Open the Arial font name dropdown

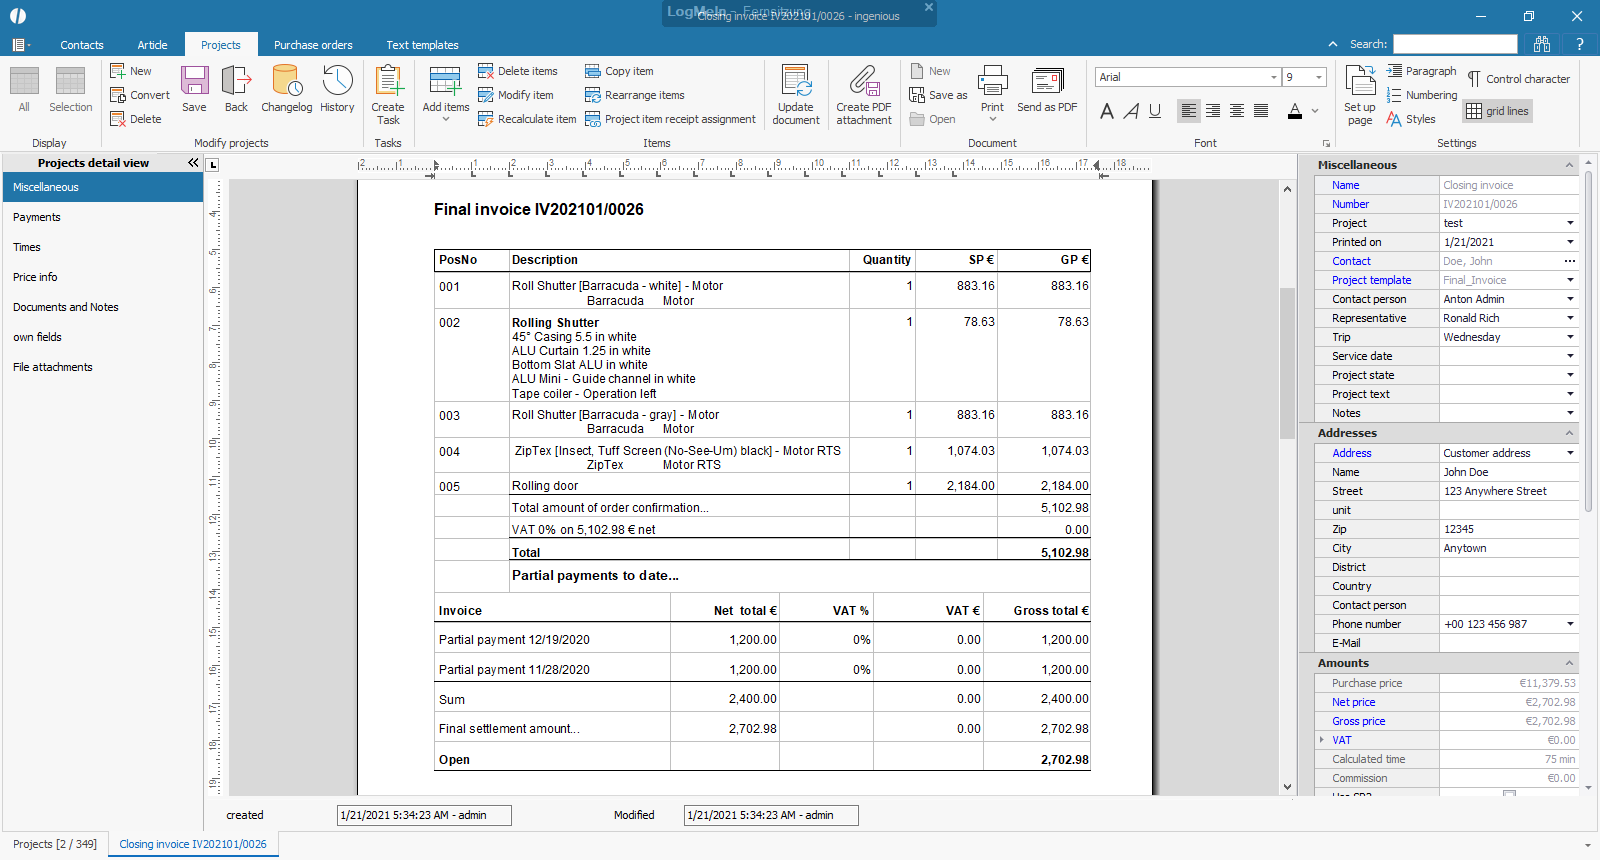(x=1273, y=77)
